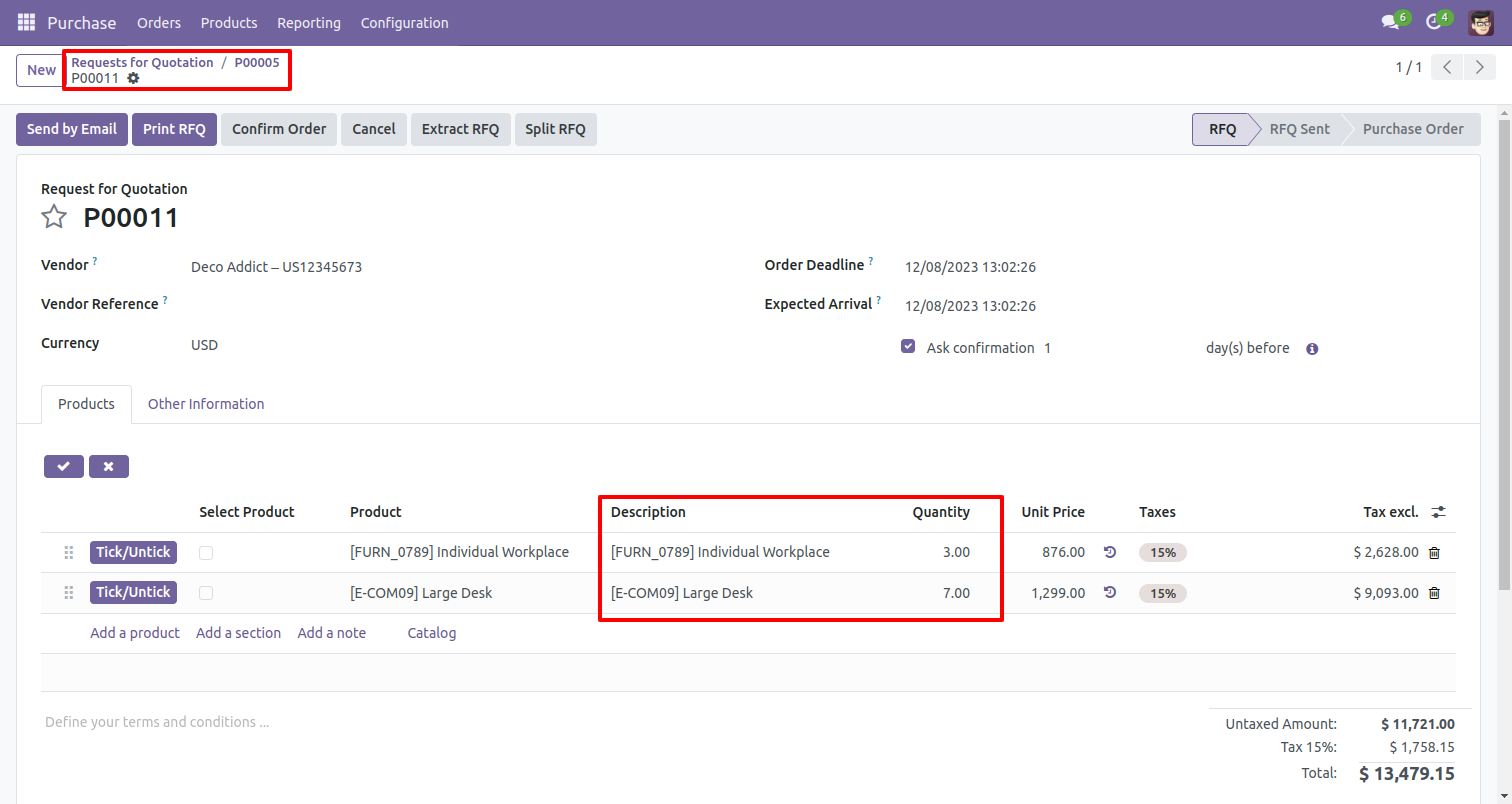
Task: Click price history icon for Large Desk
Action: coord(1110,593)
